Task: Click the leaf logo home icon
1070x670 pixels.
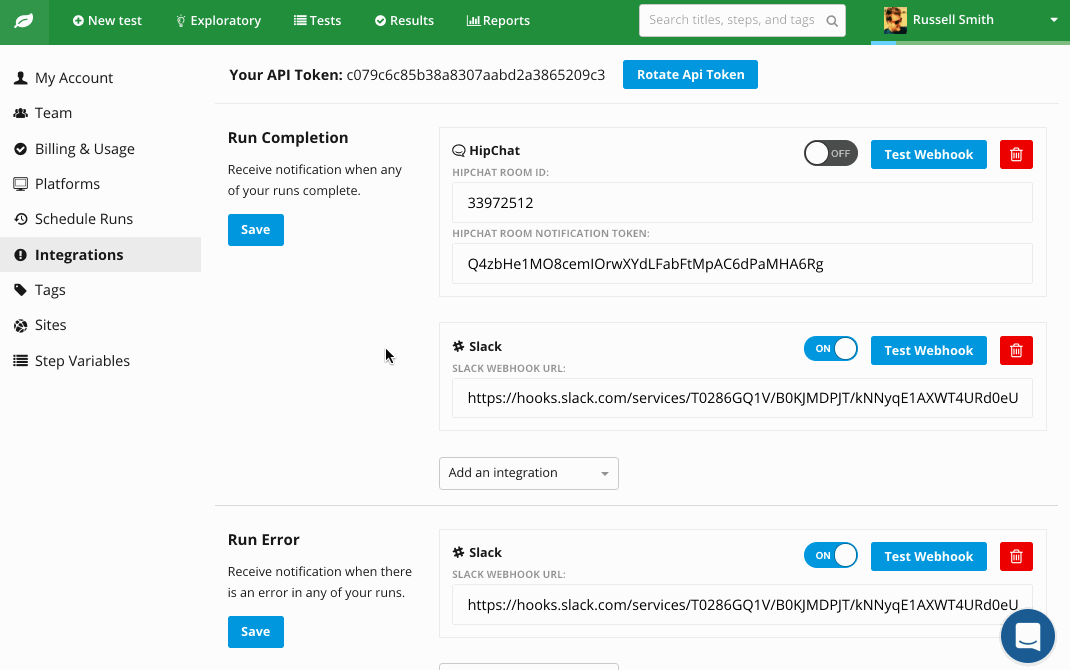Action: tap(24, 20)
